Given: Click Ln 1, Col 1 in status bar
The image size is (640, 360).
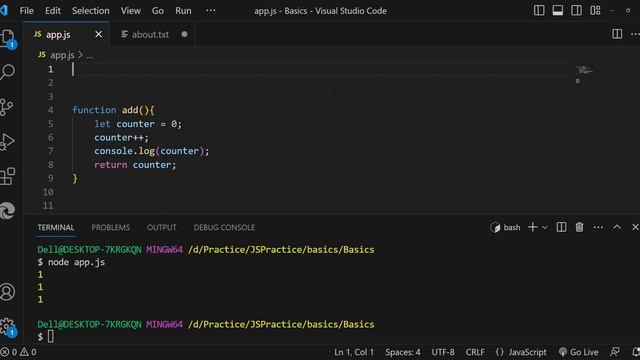Looking at the screenshot, I should [354, 352].
